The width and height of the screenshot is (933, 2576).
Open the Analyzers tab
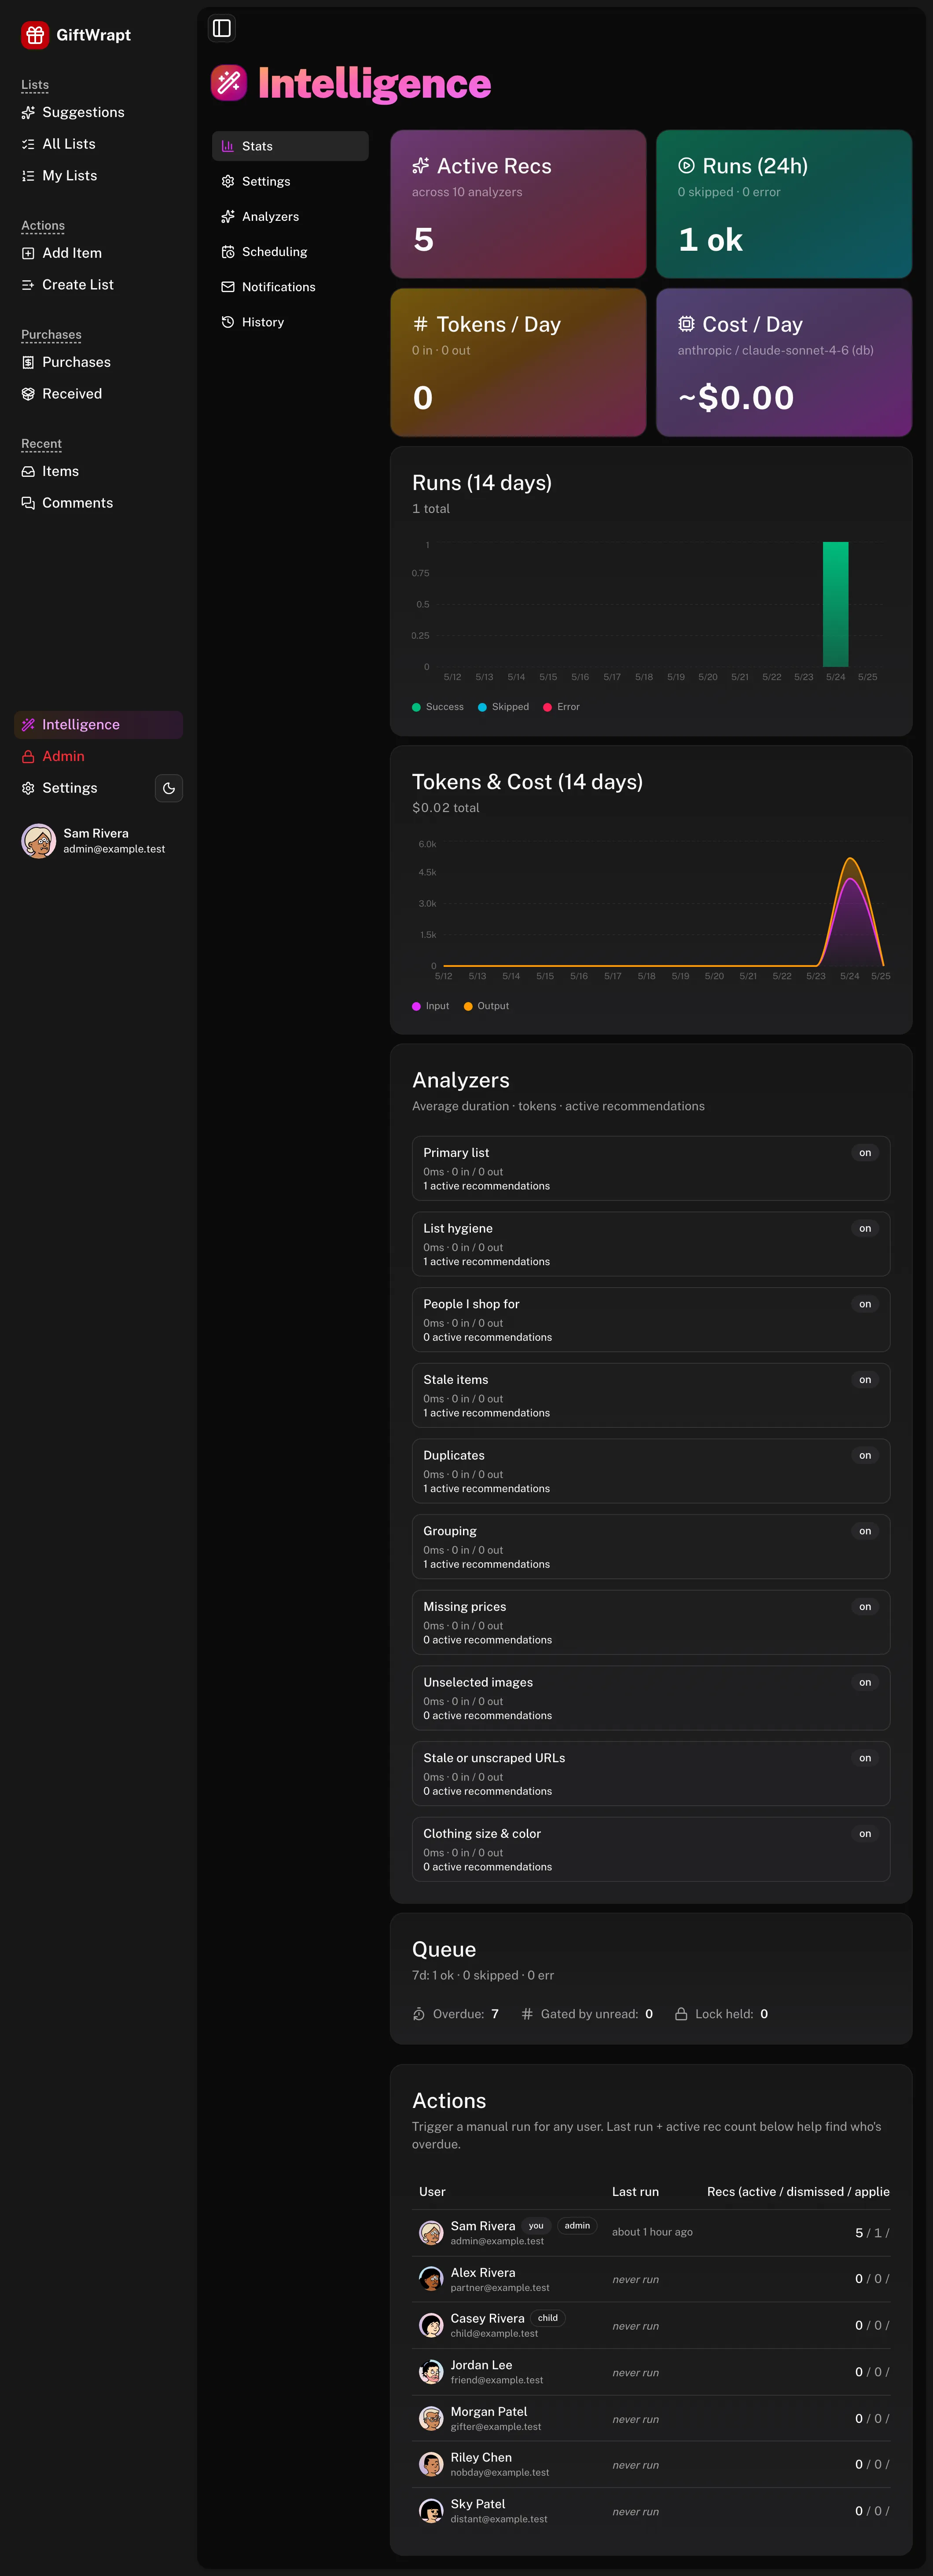pos(290,216)
